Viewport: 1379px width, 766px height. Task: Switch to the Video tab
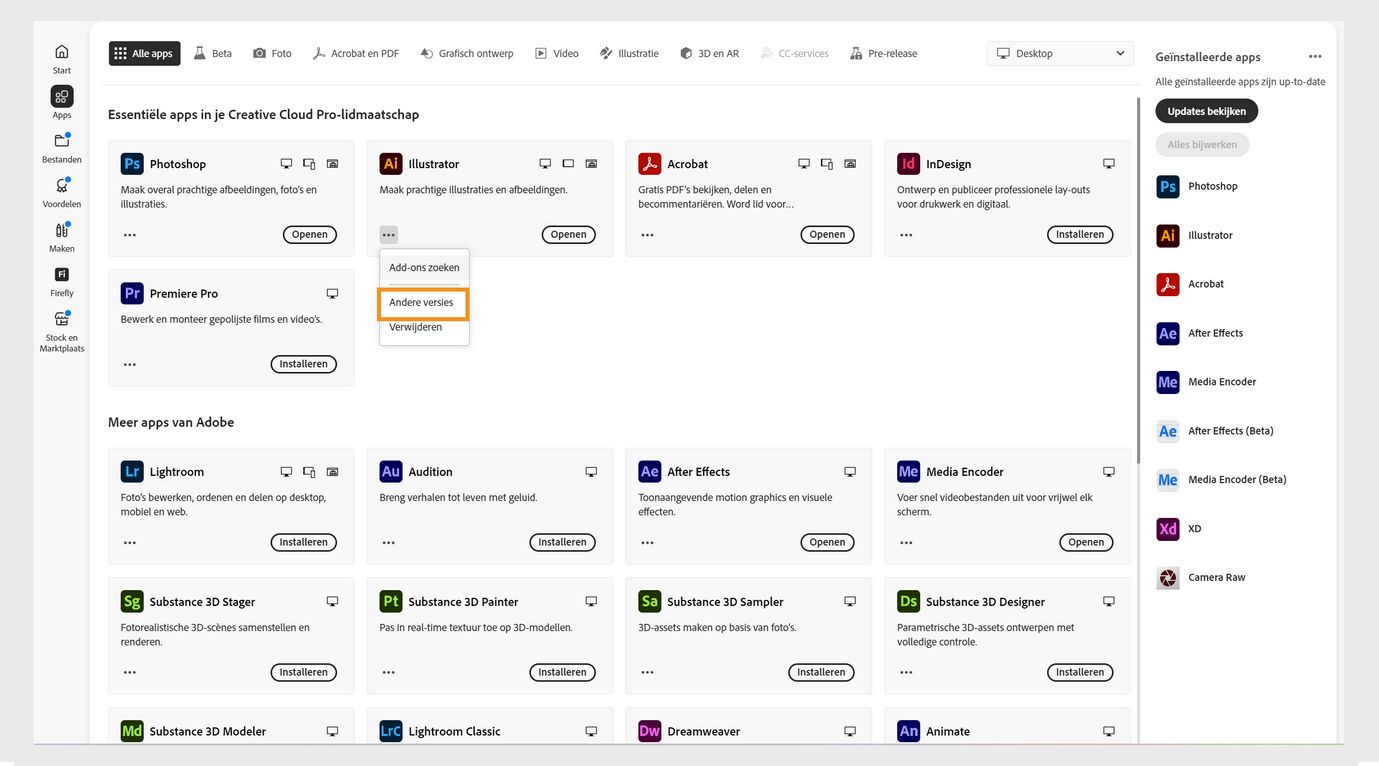556,53
